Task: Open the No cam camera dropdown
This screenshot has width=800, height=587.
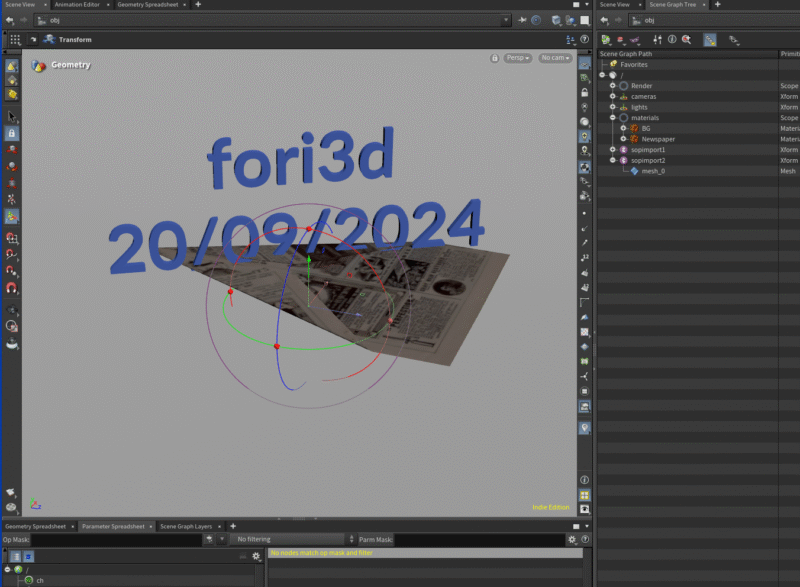Action: 554,58
